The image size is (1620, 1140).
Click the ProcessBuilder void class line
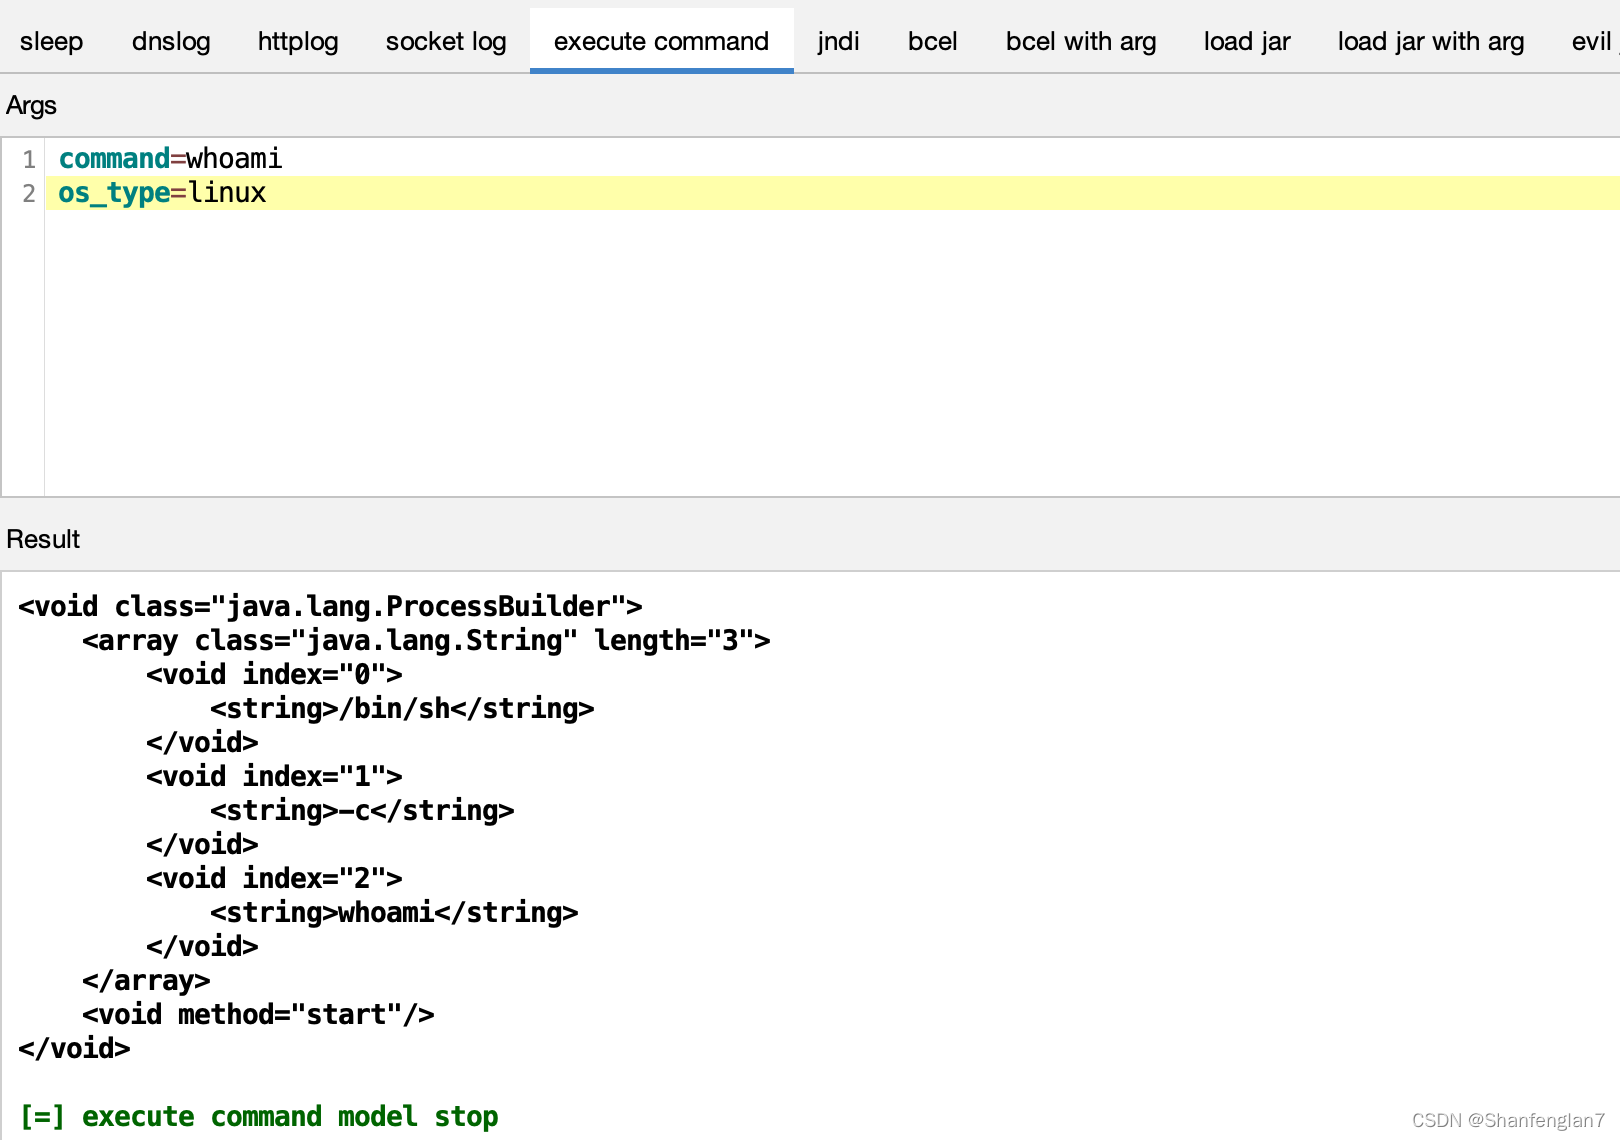click(x=330, y=606)
